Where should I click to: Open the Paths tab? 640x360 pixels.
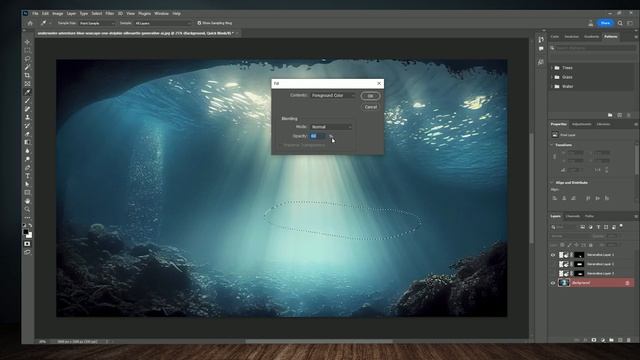[x=589, y=216]
